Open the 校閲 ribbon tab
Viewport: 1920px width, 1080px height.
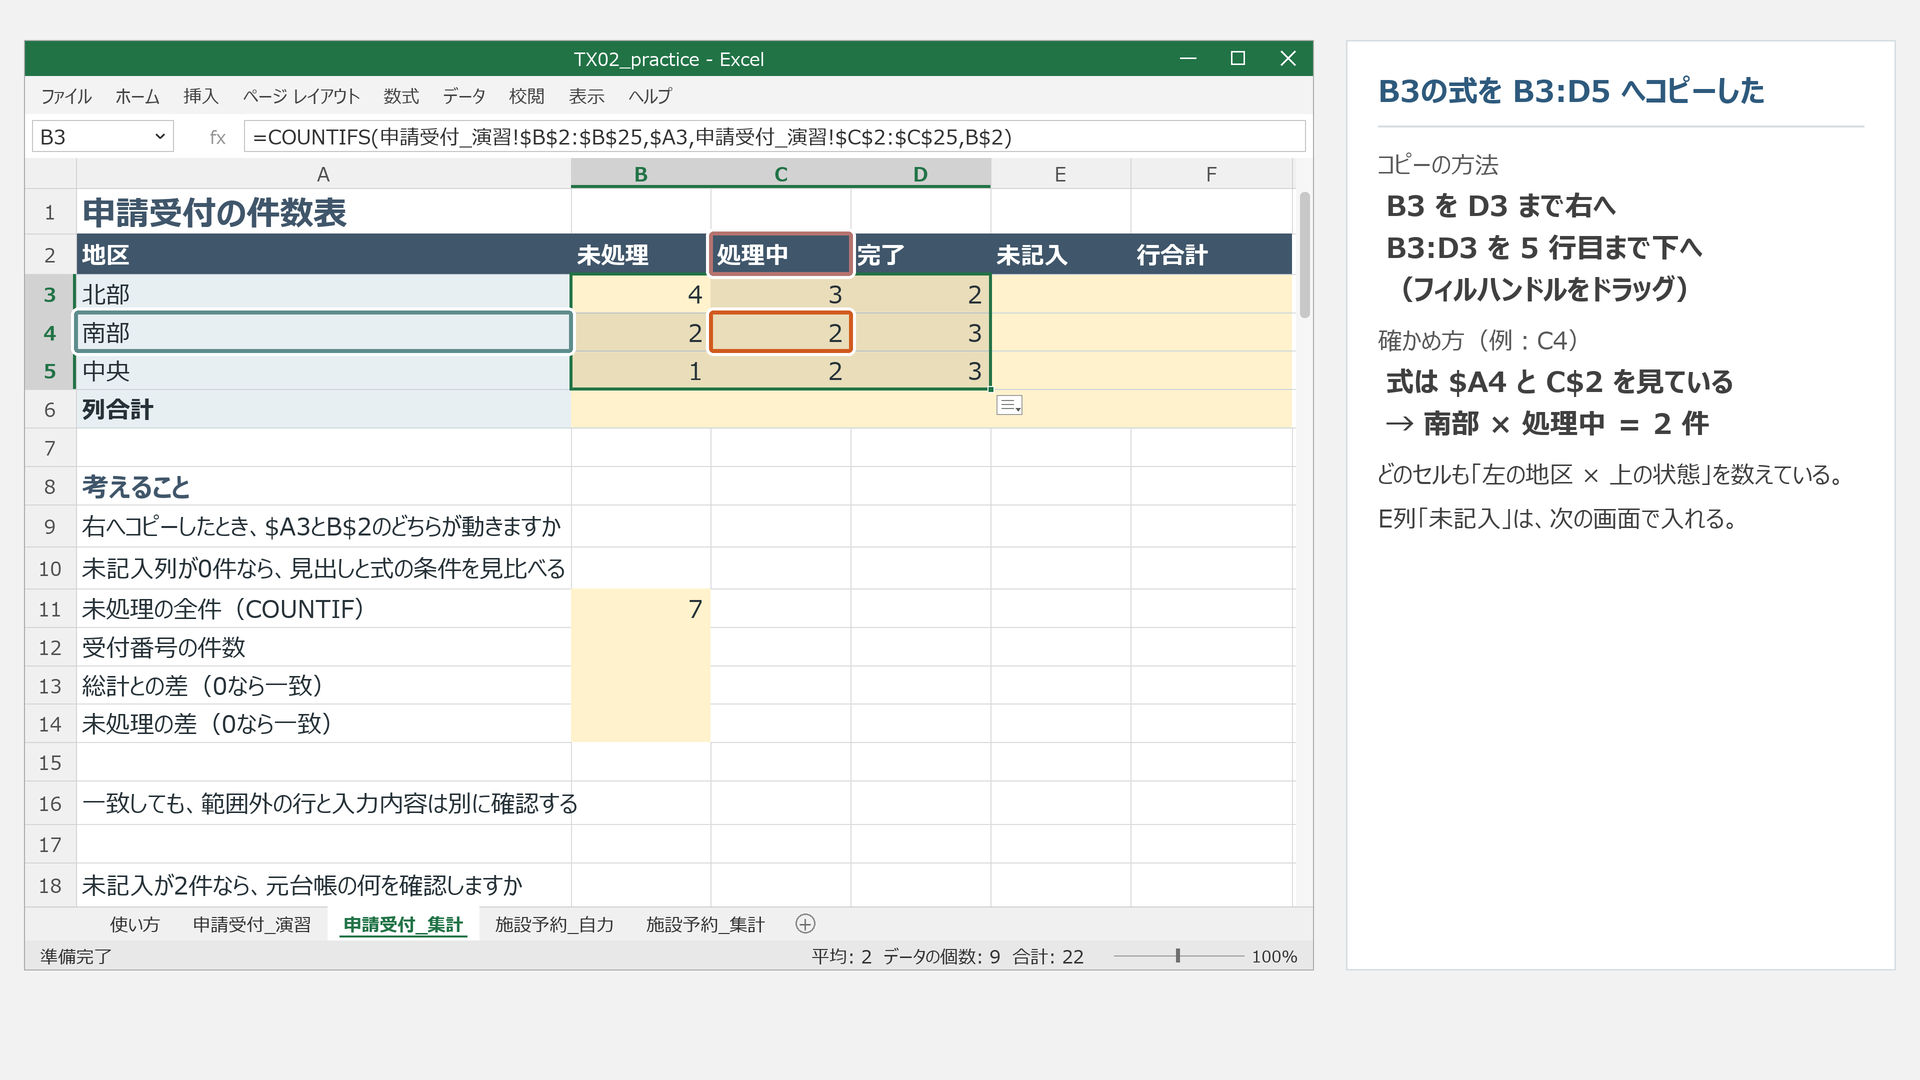click(527, 96)
